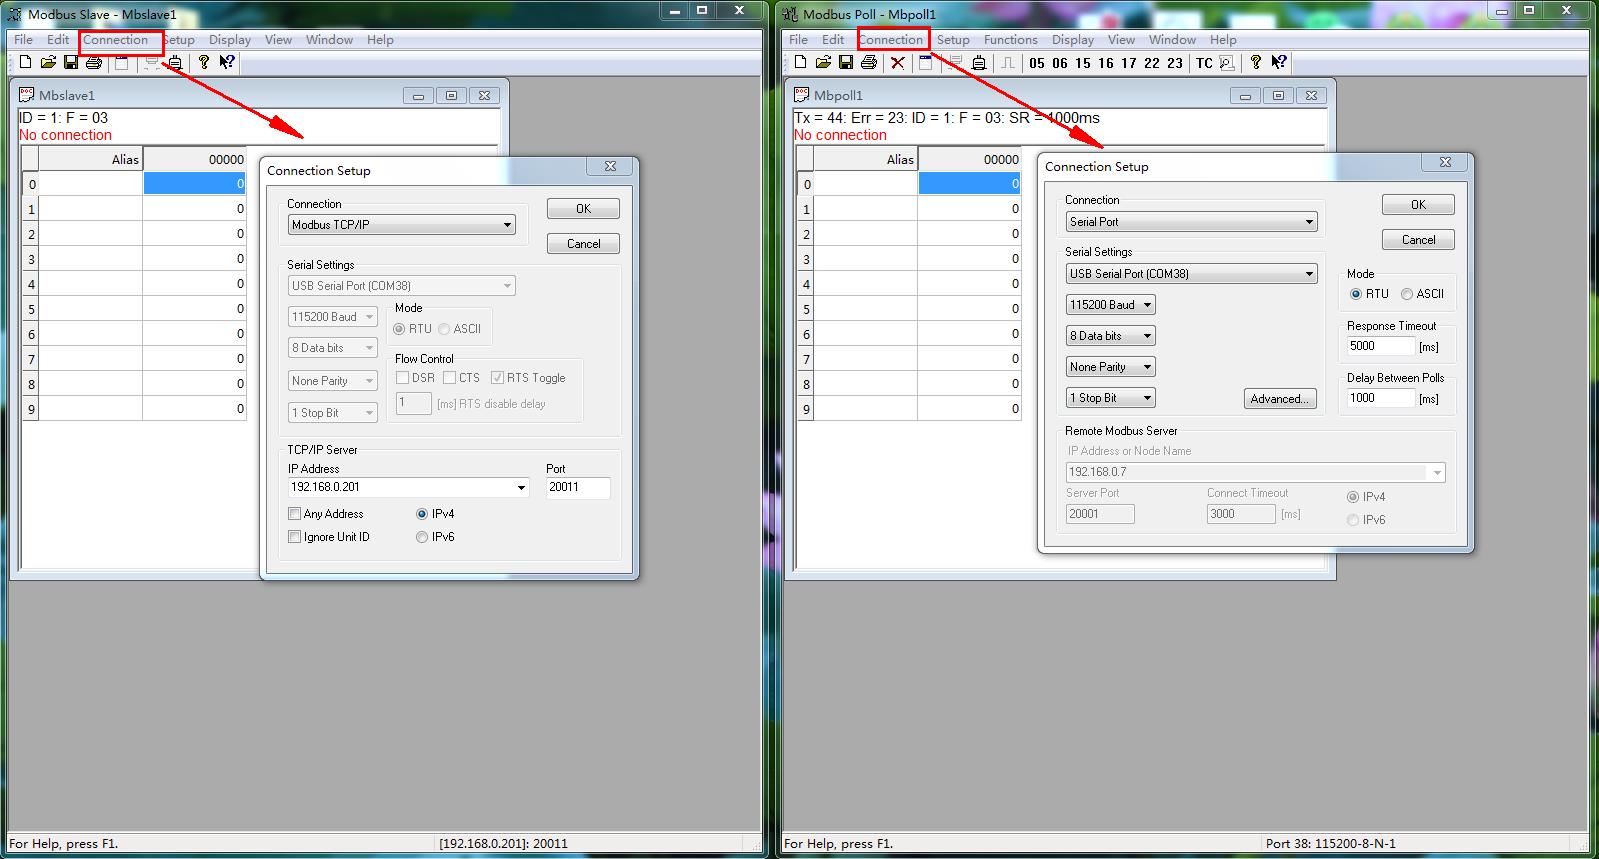This screenshot has width=1599, height=859.
Task: Open Connection menu in Modbus Slave
Action: 116,40
